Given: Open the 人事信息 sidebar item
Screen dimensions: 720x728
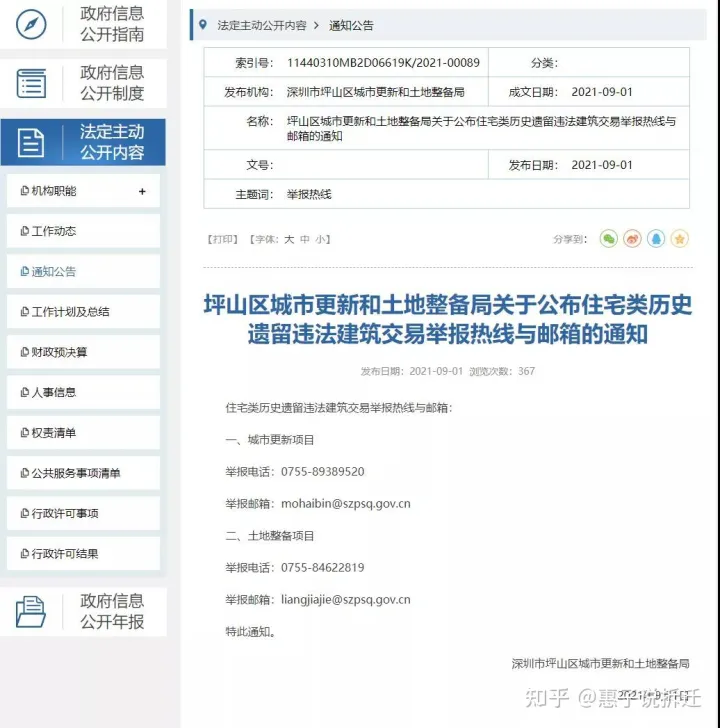Looking at the screenshot, I should [54, 392].
